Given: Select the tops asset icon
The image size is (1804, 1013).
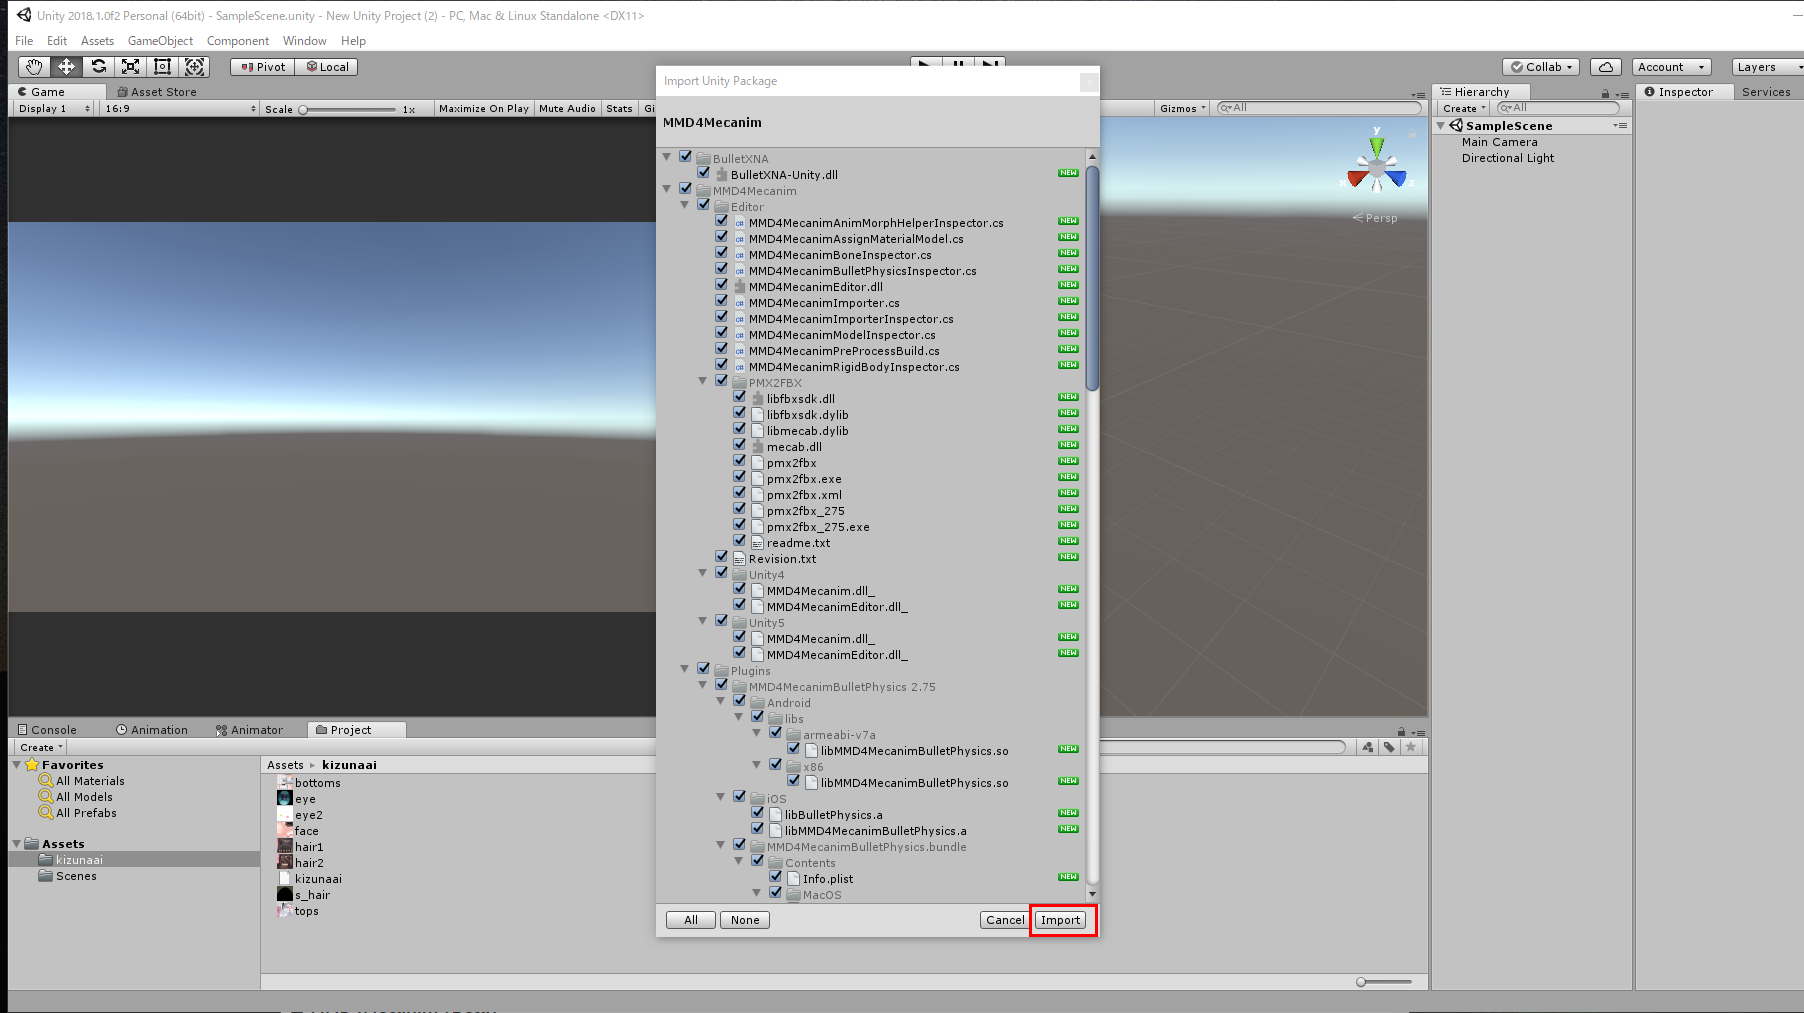Looking at the screenshot, I should click(x=285, y=911).
